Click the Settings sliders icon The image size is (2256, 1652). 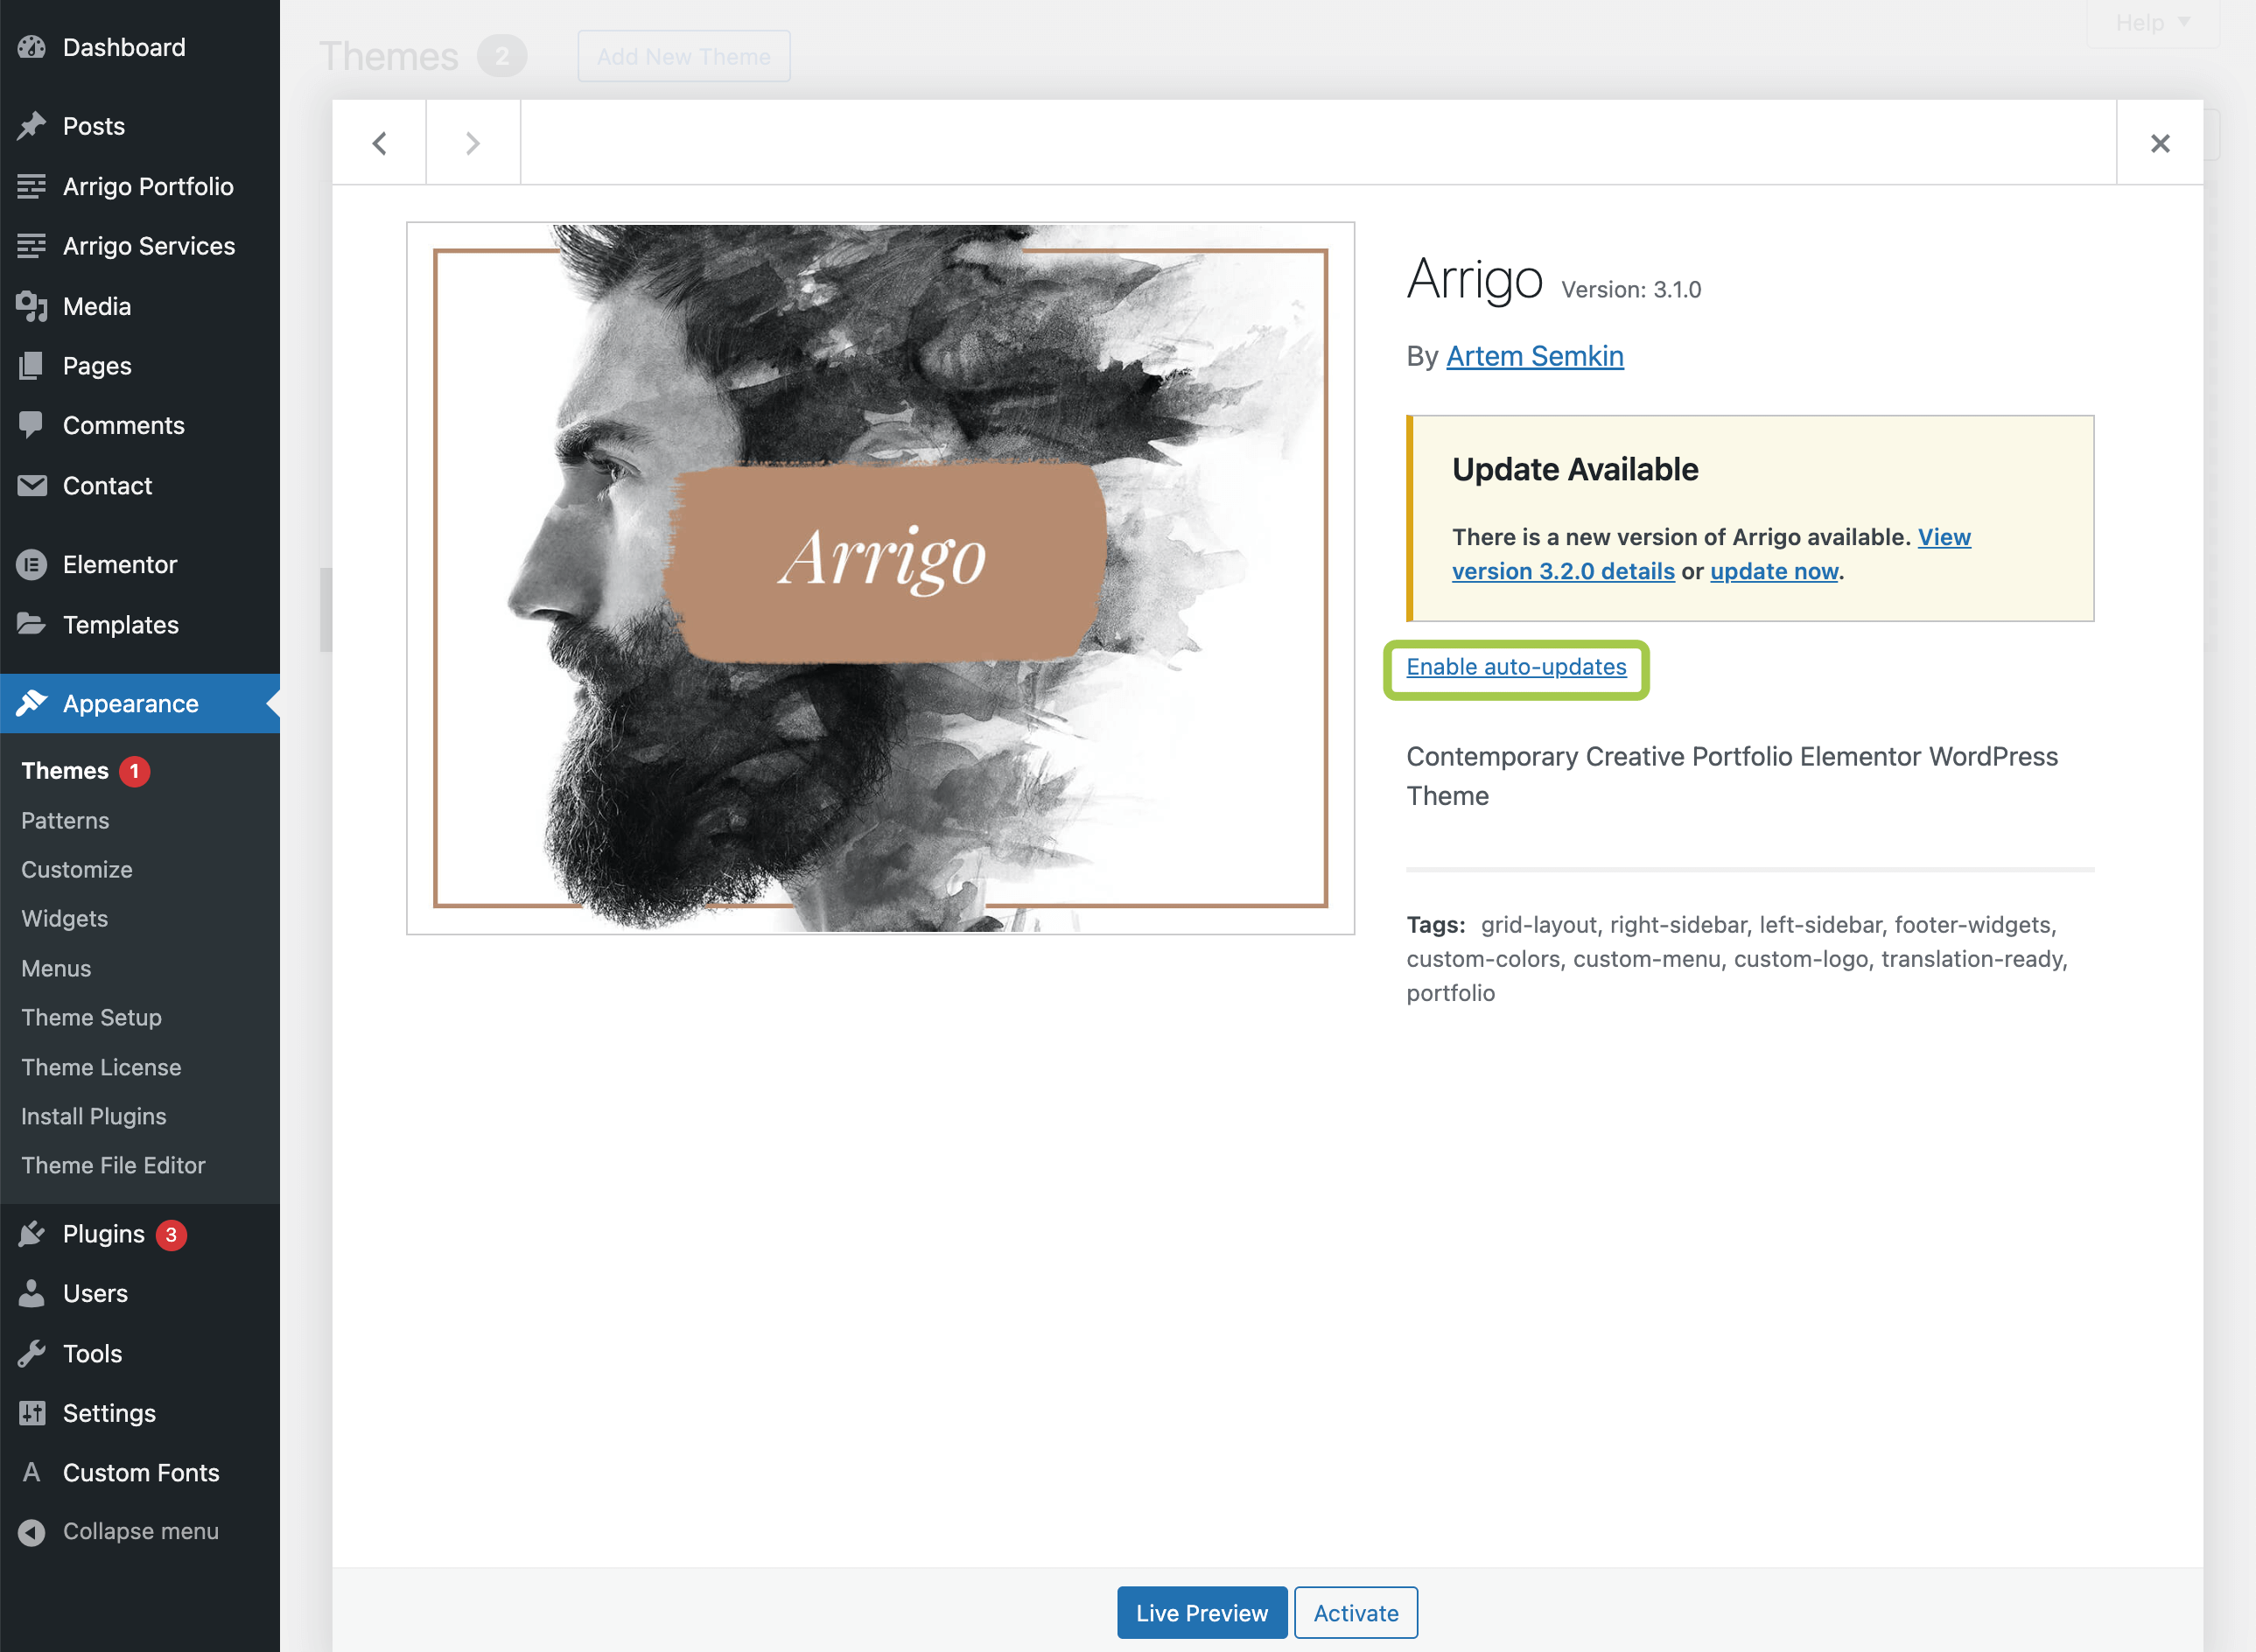[x=32, y=1413]
